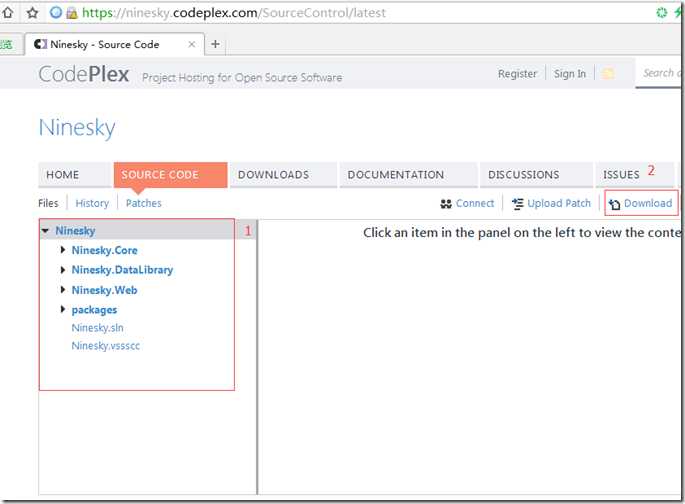
Task: Click the Connect link
Action: point(475,203)
